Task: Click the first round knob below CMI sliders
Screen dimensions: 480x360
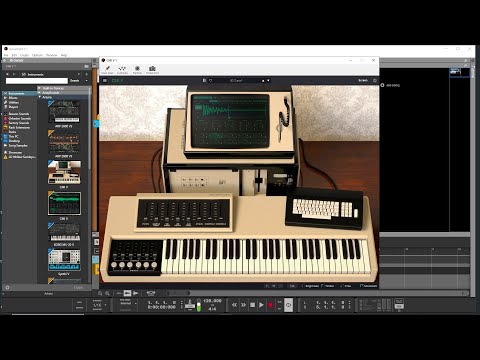Action: [x=114, y=265]
